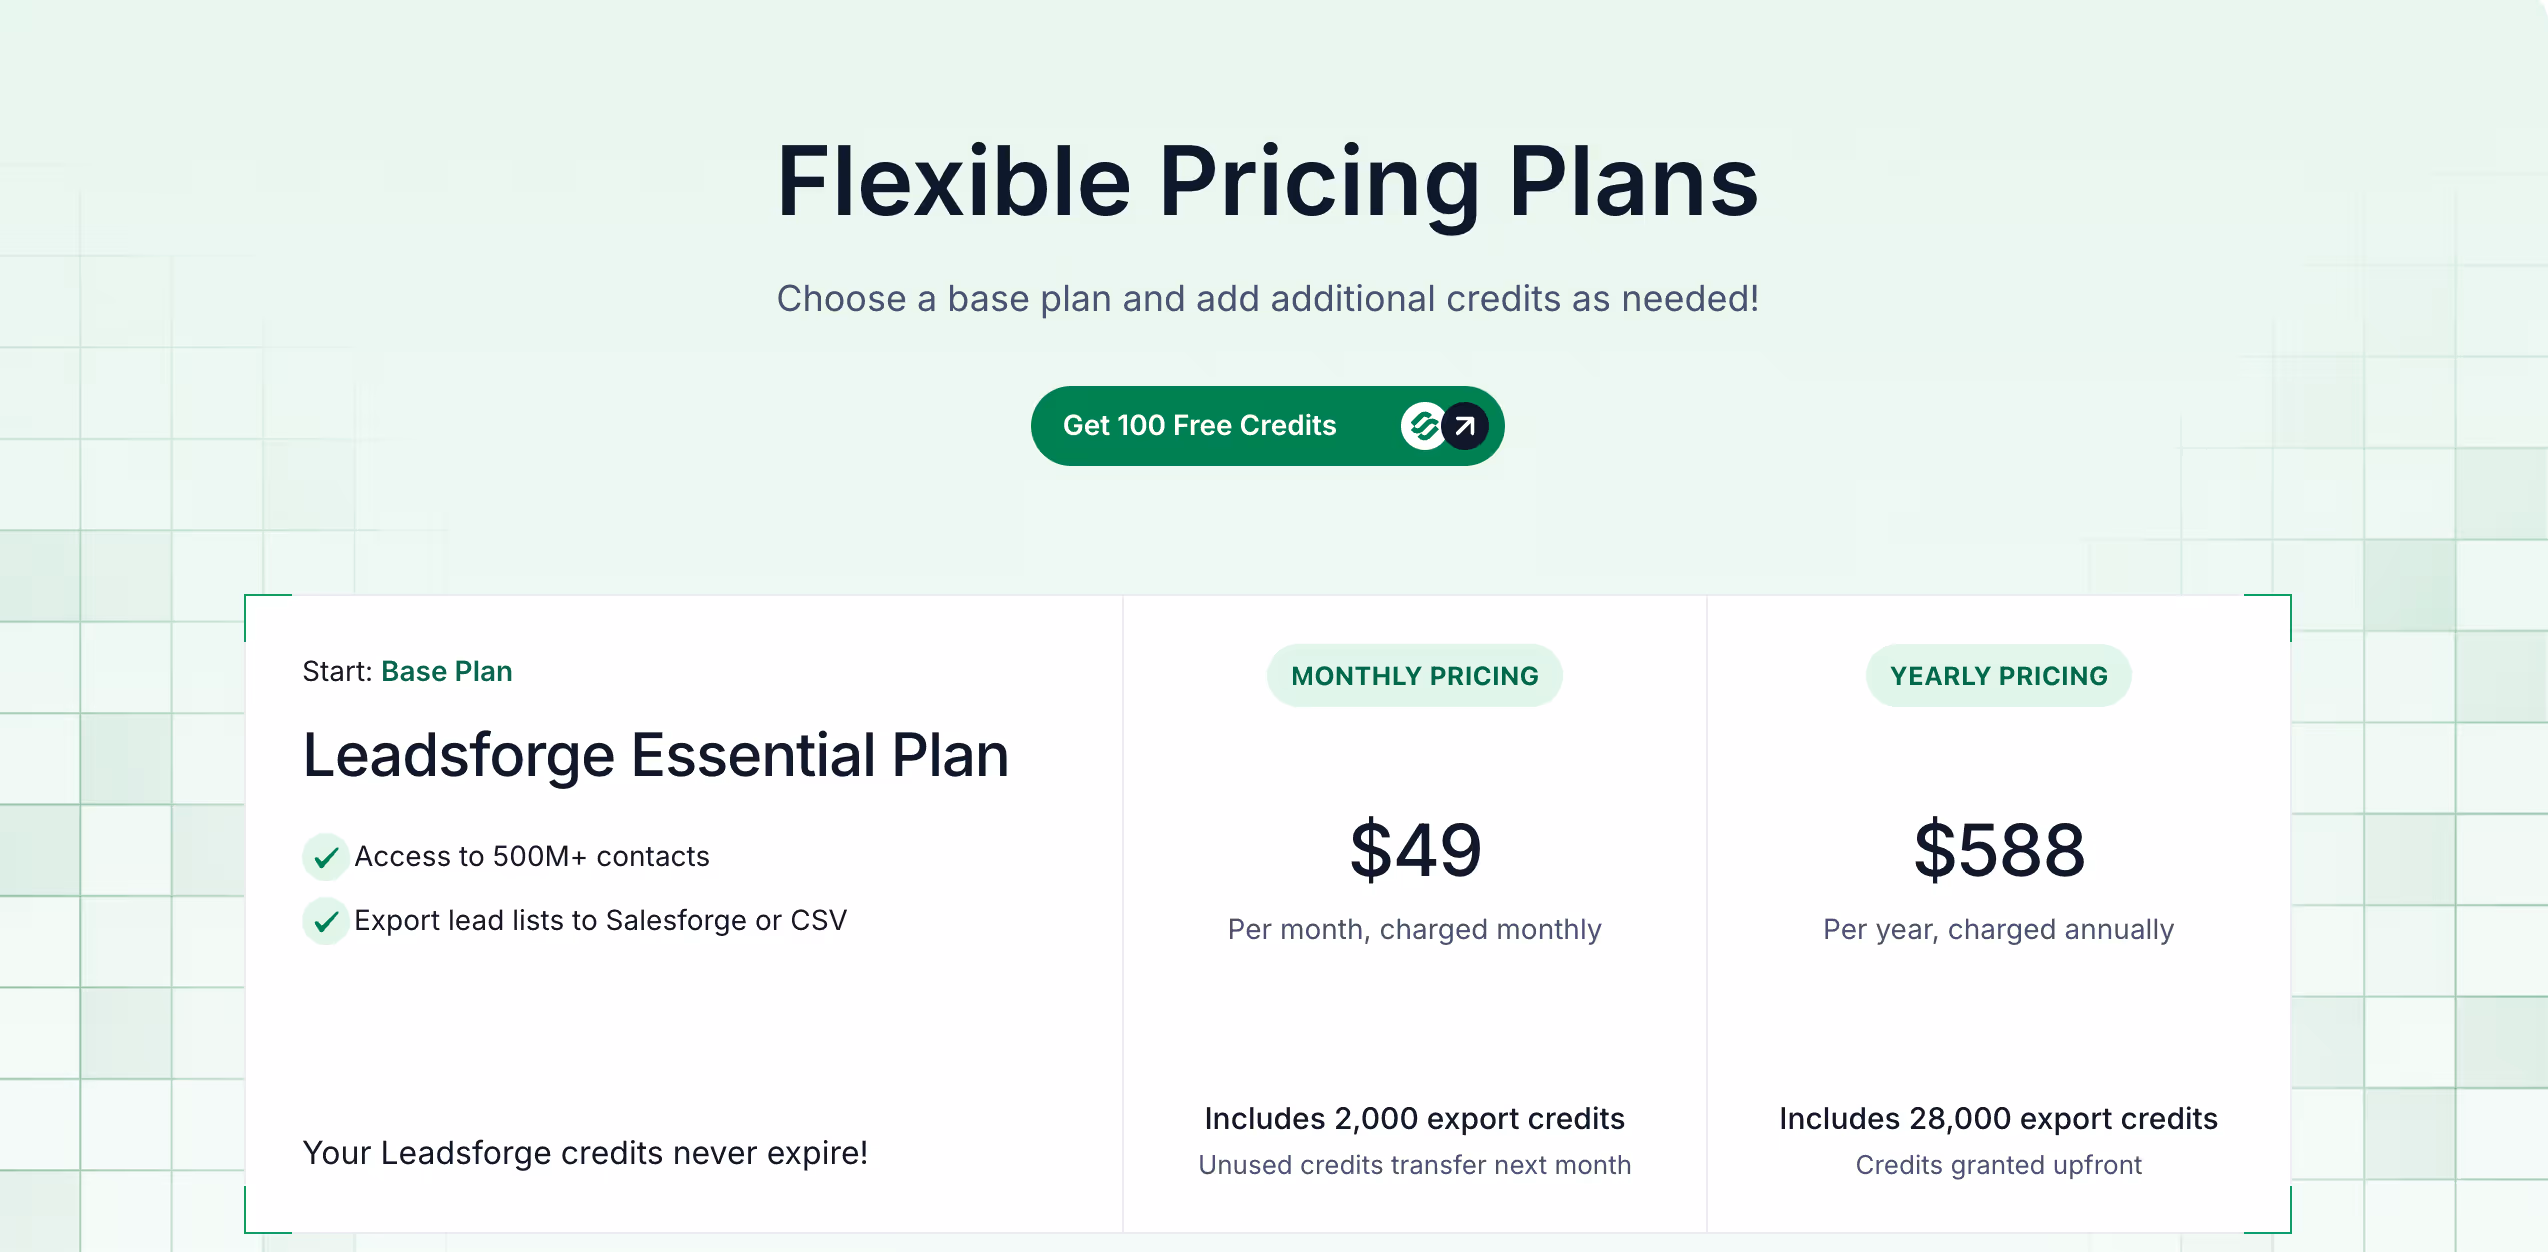Click Your Leadsforge credits never expire text

pyautogui.click(x=585, y=1153)
